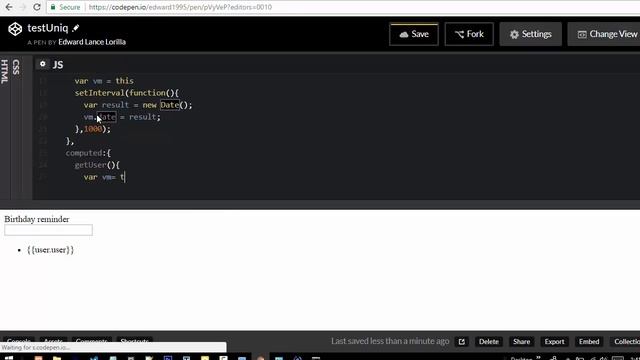Click the {{user.user}} list item
Viewport: 640px width, 360px height.
[50, 250]
